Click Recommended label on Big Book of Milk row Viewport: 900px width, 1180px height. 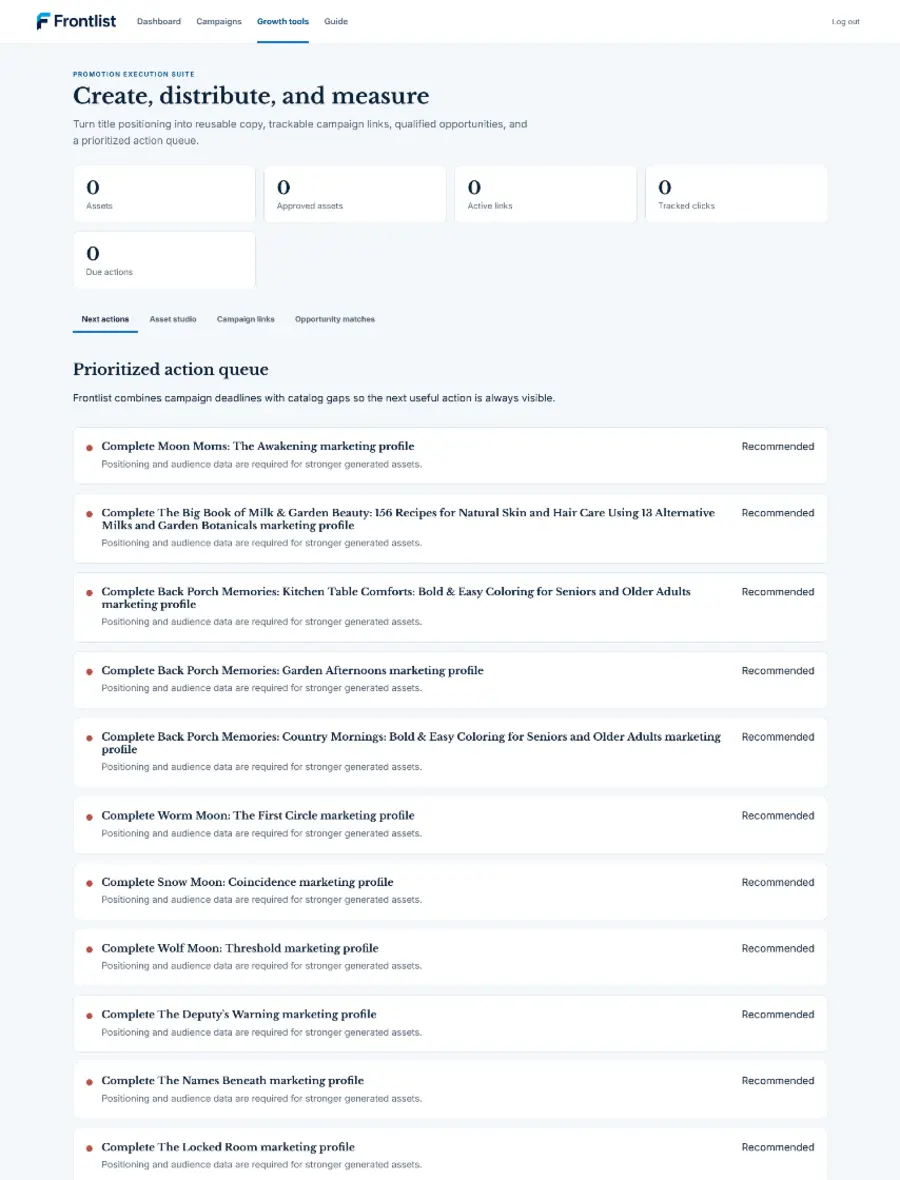777,512
